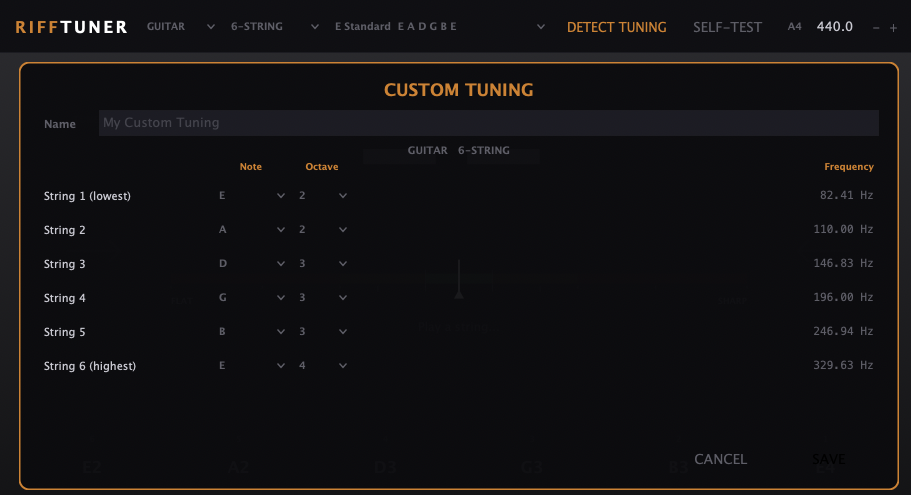Viewport: 911px width, 495px height.
Task: Click CANCEL in the Custom Tuning dialog
Action: coord(720,459)
